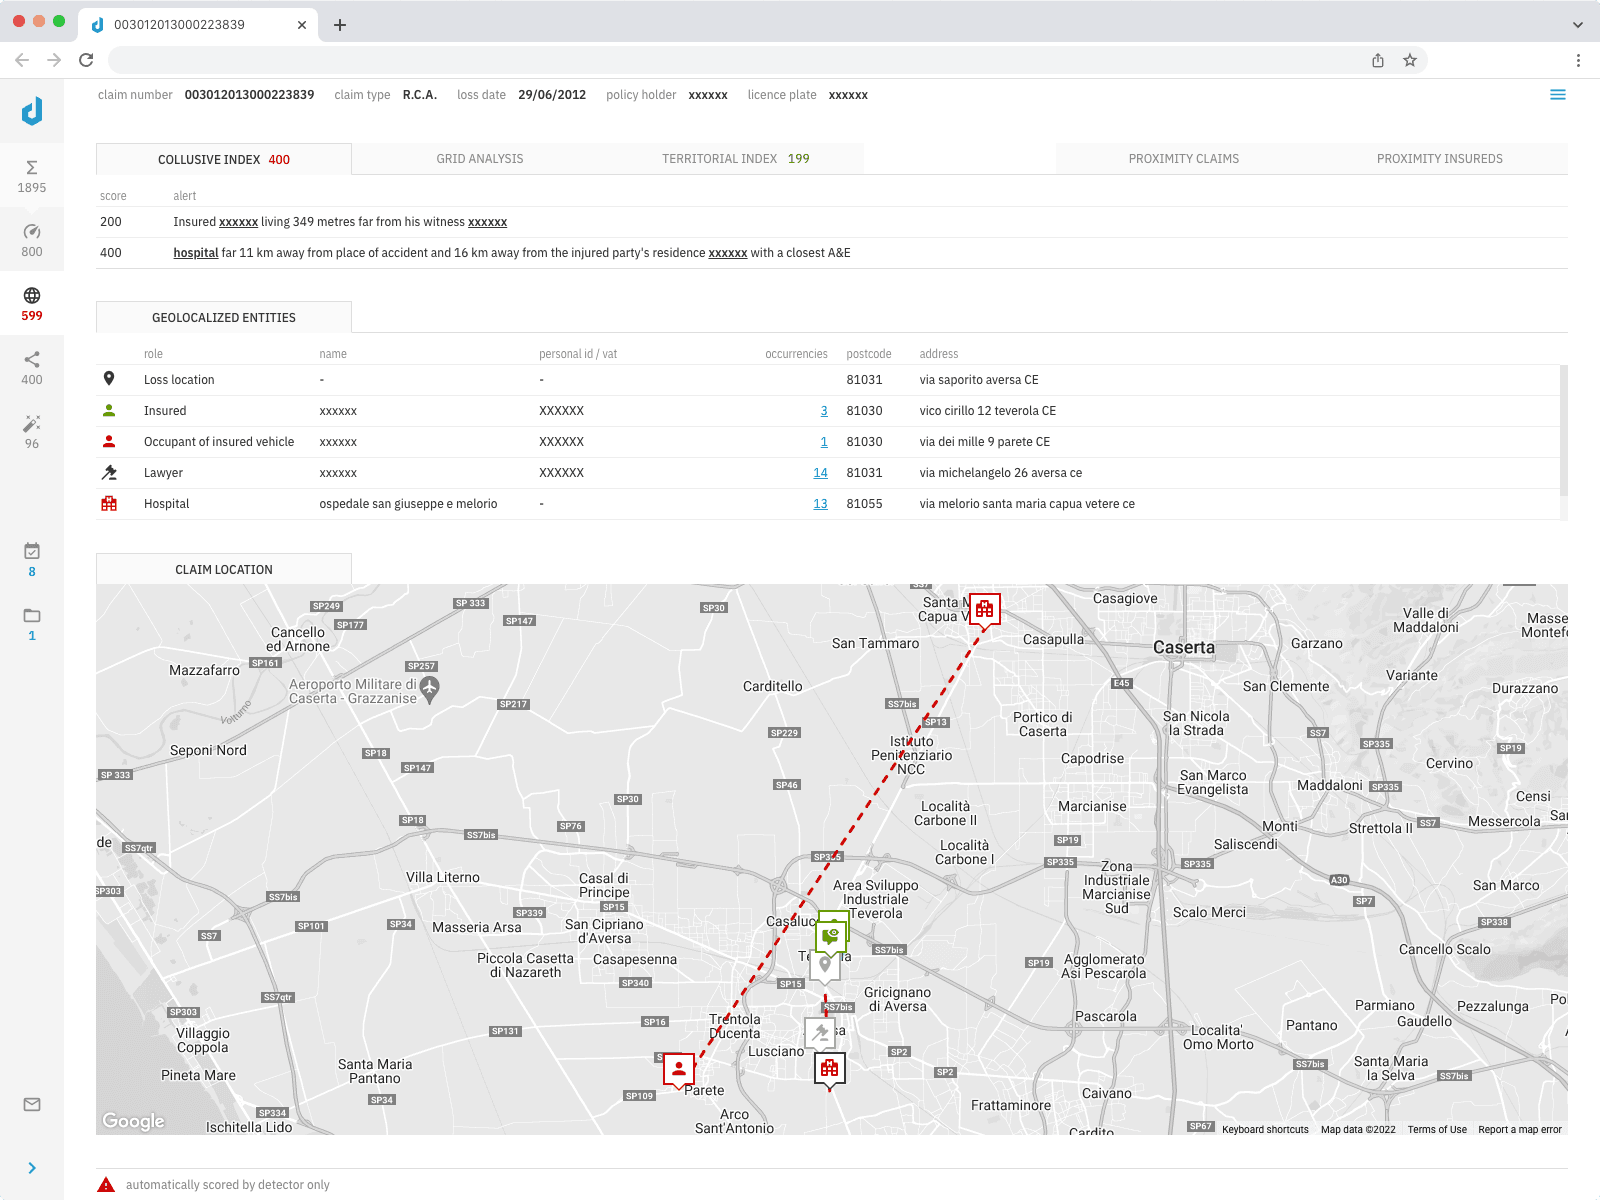
Task: Click the red warning triangle icon at bottom
Action: click(x=106, y=1185)
